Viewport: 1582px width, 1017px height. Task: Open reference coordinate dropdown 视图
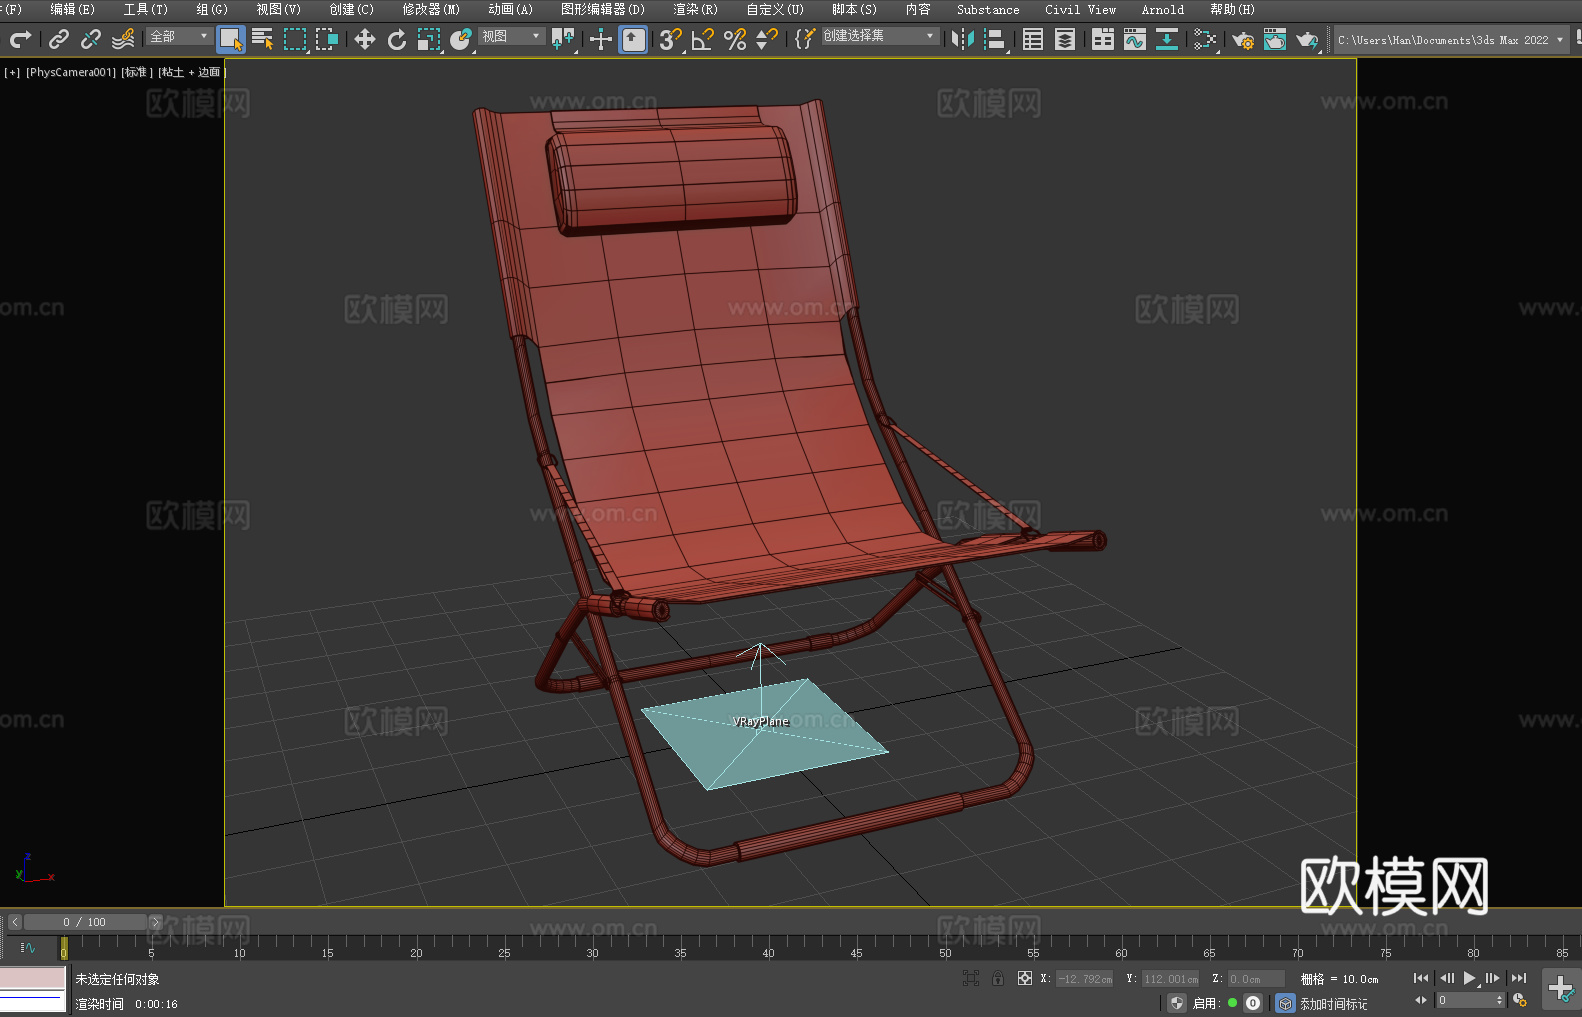click(x=511, y=36)
